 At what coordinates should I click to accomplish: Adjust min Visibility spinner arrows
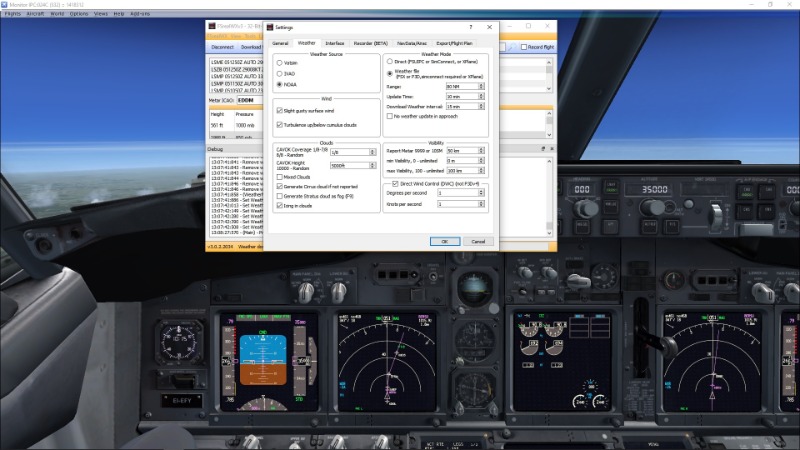coord(481,160)
